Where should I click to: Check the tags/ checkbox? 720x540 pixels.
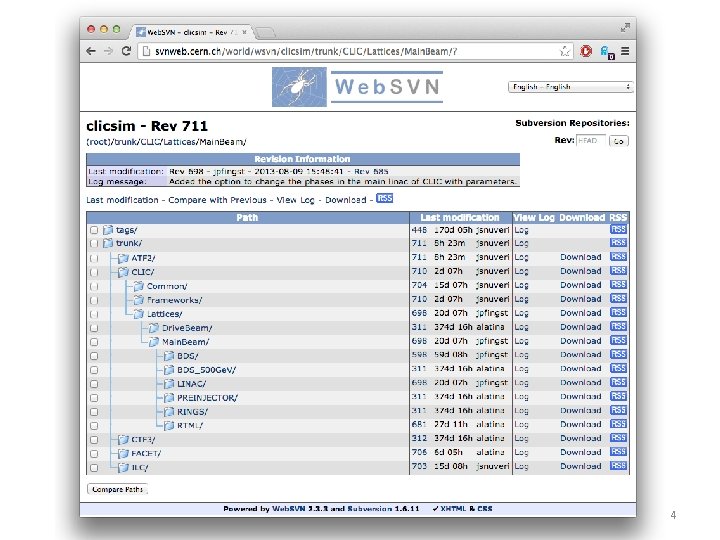(x=94, y=230)
